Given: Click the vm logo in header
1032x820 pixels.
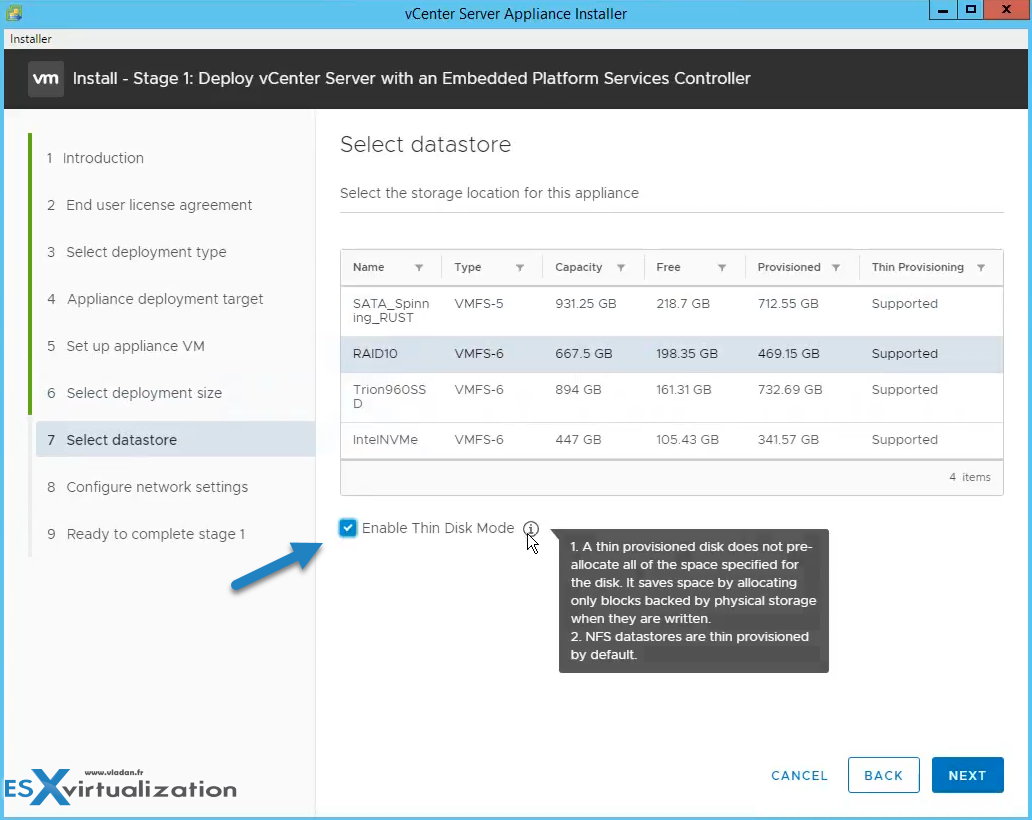Looking at the screenshot, I should tap(46, 79).
